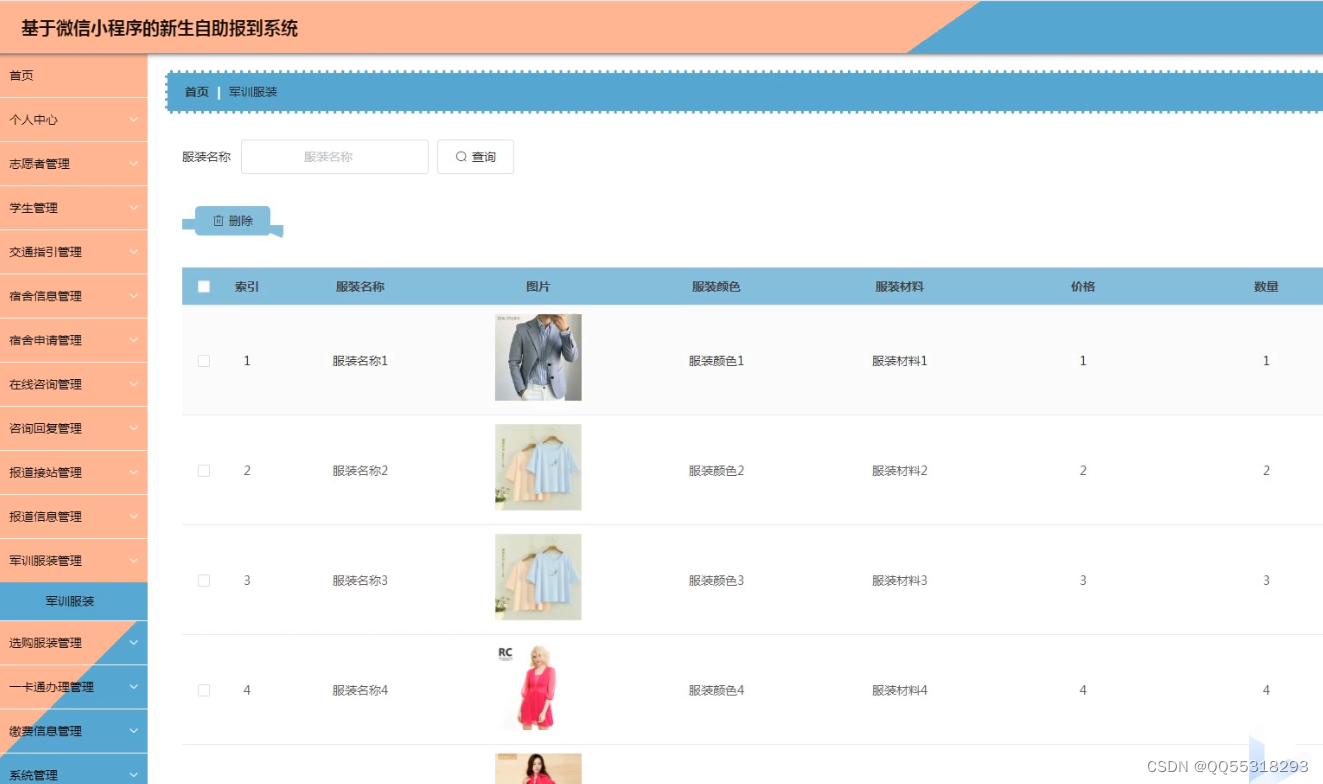This screenshot has height=784, width=1323.
Task: Expand the 一卡通办理管理 sidebar menu
Action: pyautogui.click(x=74, y=687)
